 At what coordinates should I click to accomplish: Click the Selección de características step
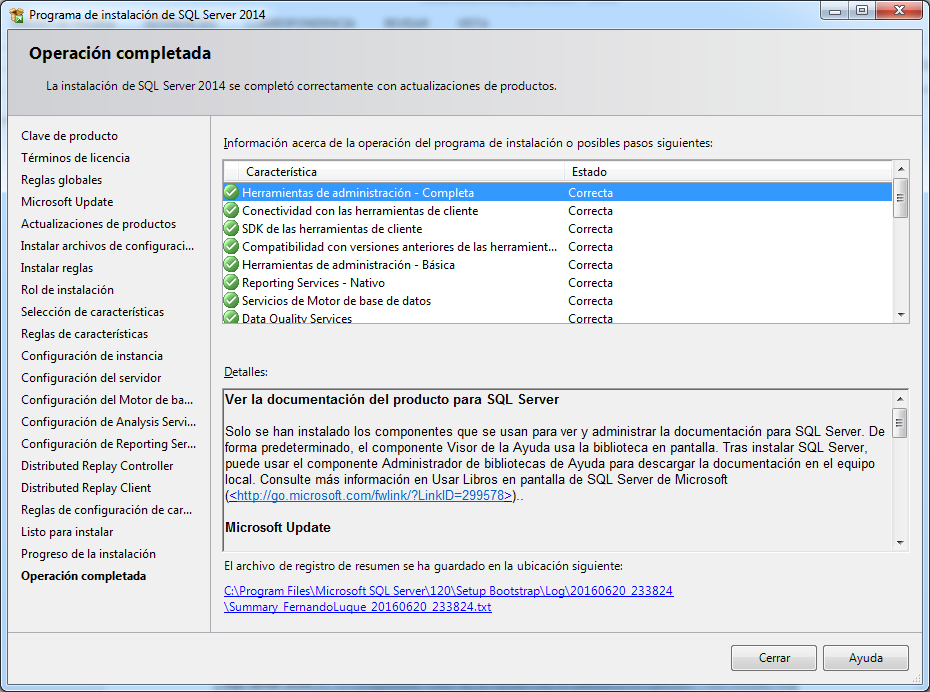click(x=93, y=311)
